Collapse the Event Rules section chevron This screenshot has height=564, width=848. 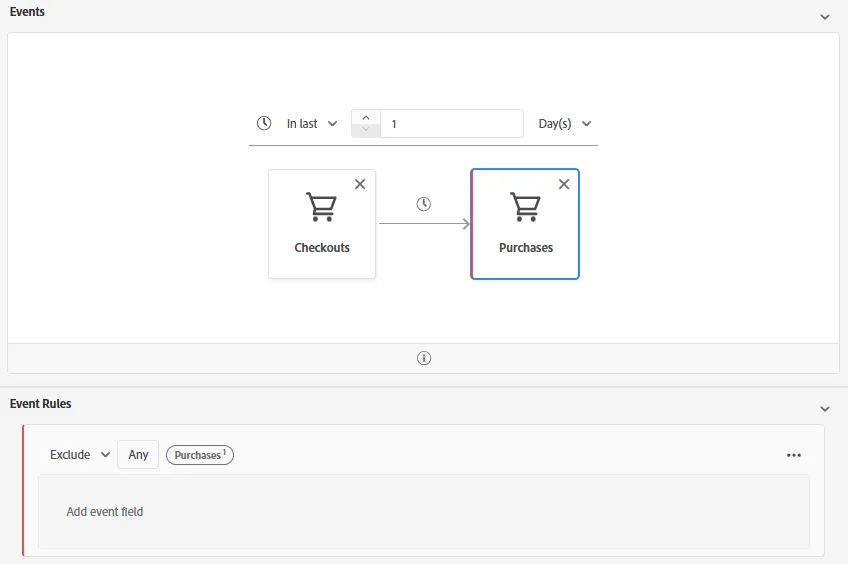pyautogui.click(x=825, y=409)
